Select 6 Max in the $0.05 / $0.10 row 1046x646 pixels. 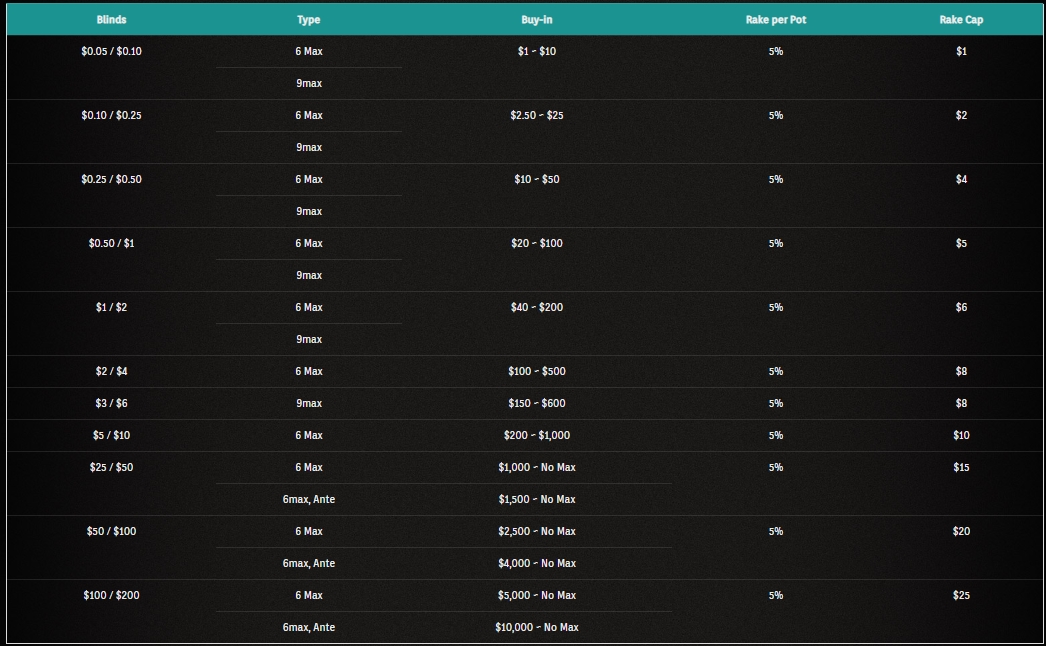[309, 51]
